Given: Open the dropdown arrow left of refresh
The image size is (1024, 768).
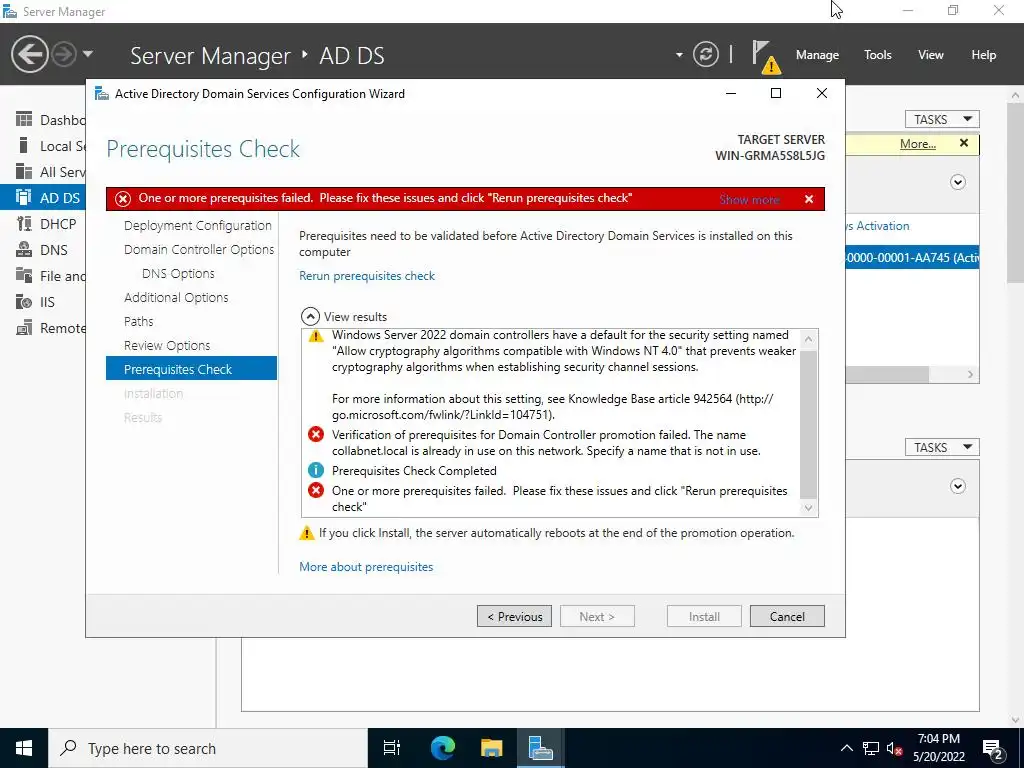Looking at the screenshot, I should pyautogui.click(x=679, y=55).
